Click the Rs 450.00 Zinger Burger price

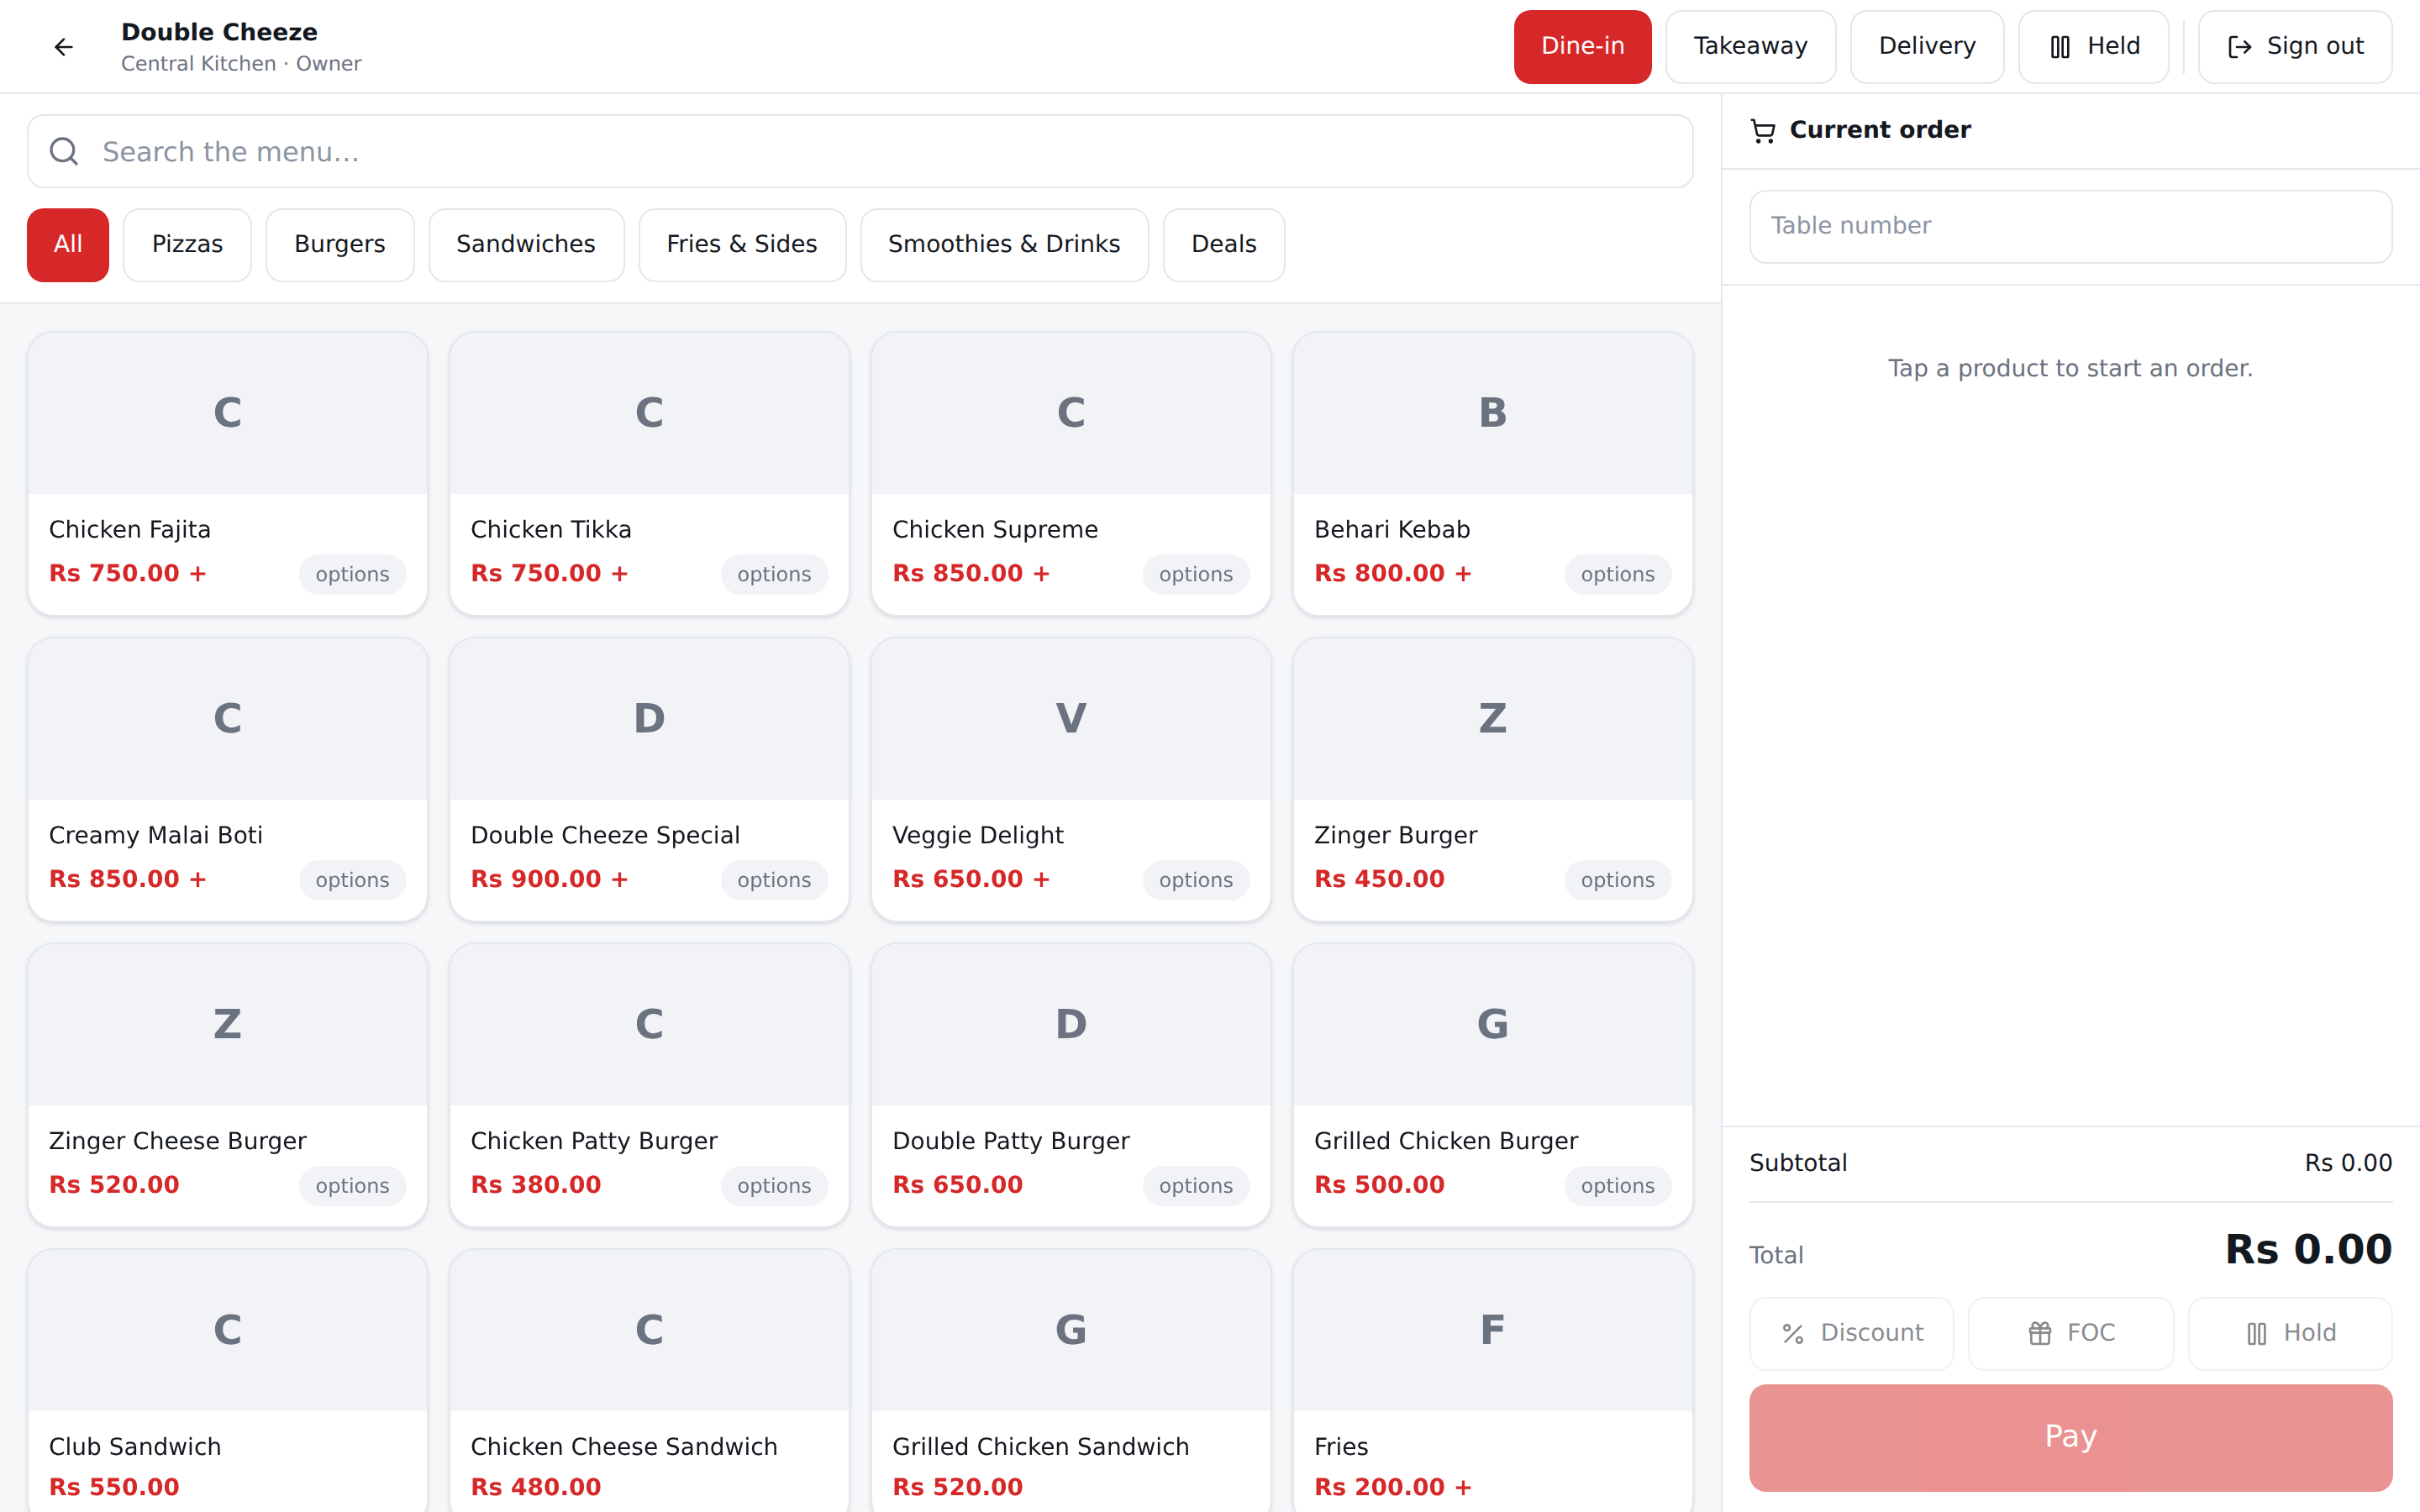pyautogui.click(x=1379, y=880)
